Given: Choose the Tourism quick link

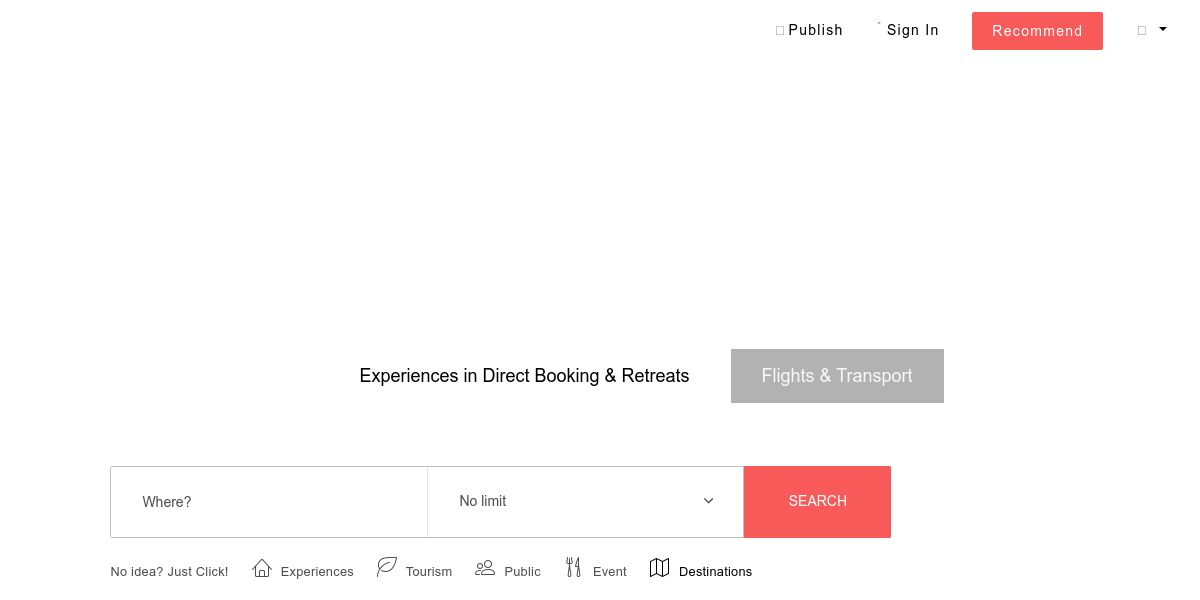Looking at the screenshot, I should click(x=428, y=572).
